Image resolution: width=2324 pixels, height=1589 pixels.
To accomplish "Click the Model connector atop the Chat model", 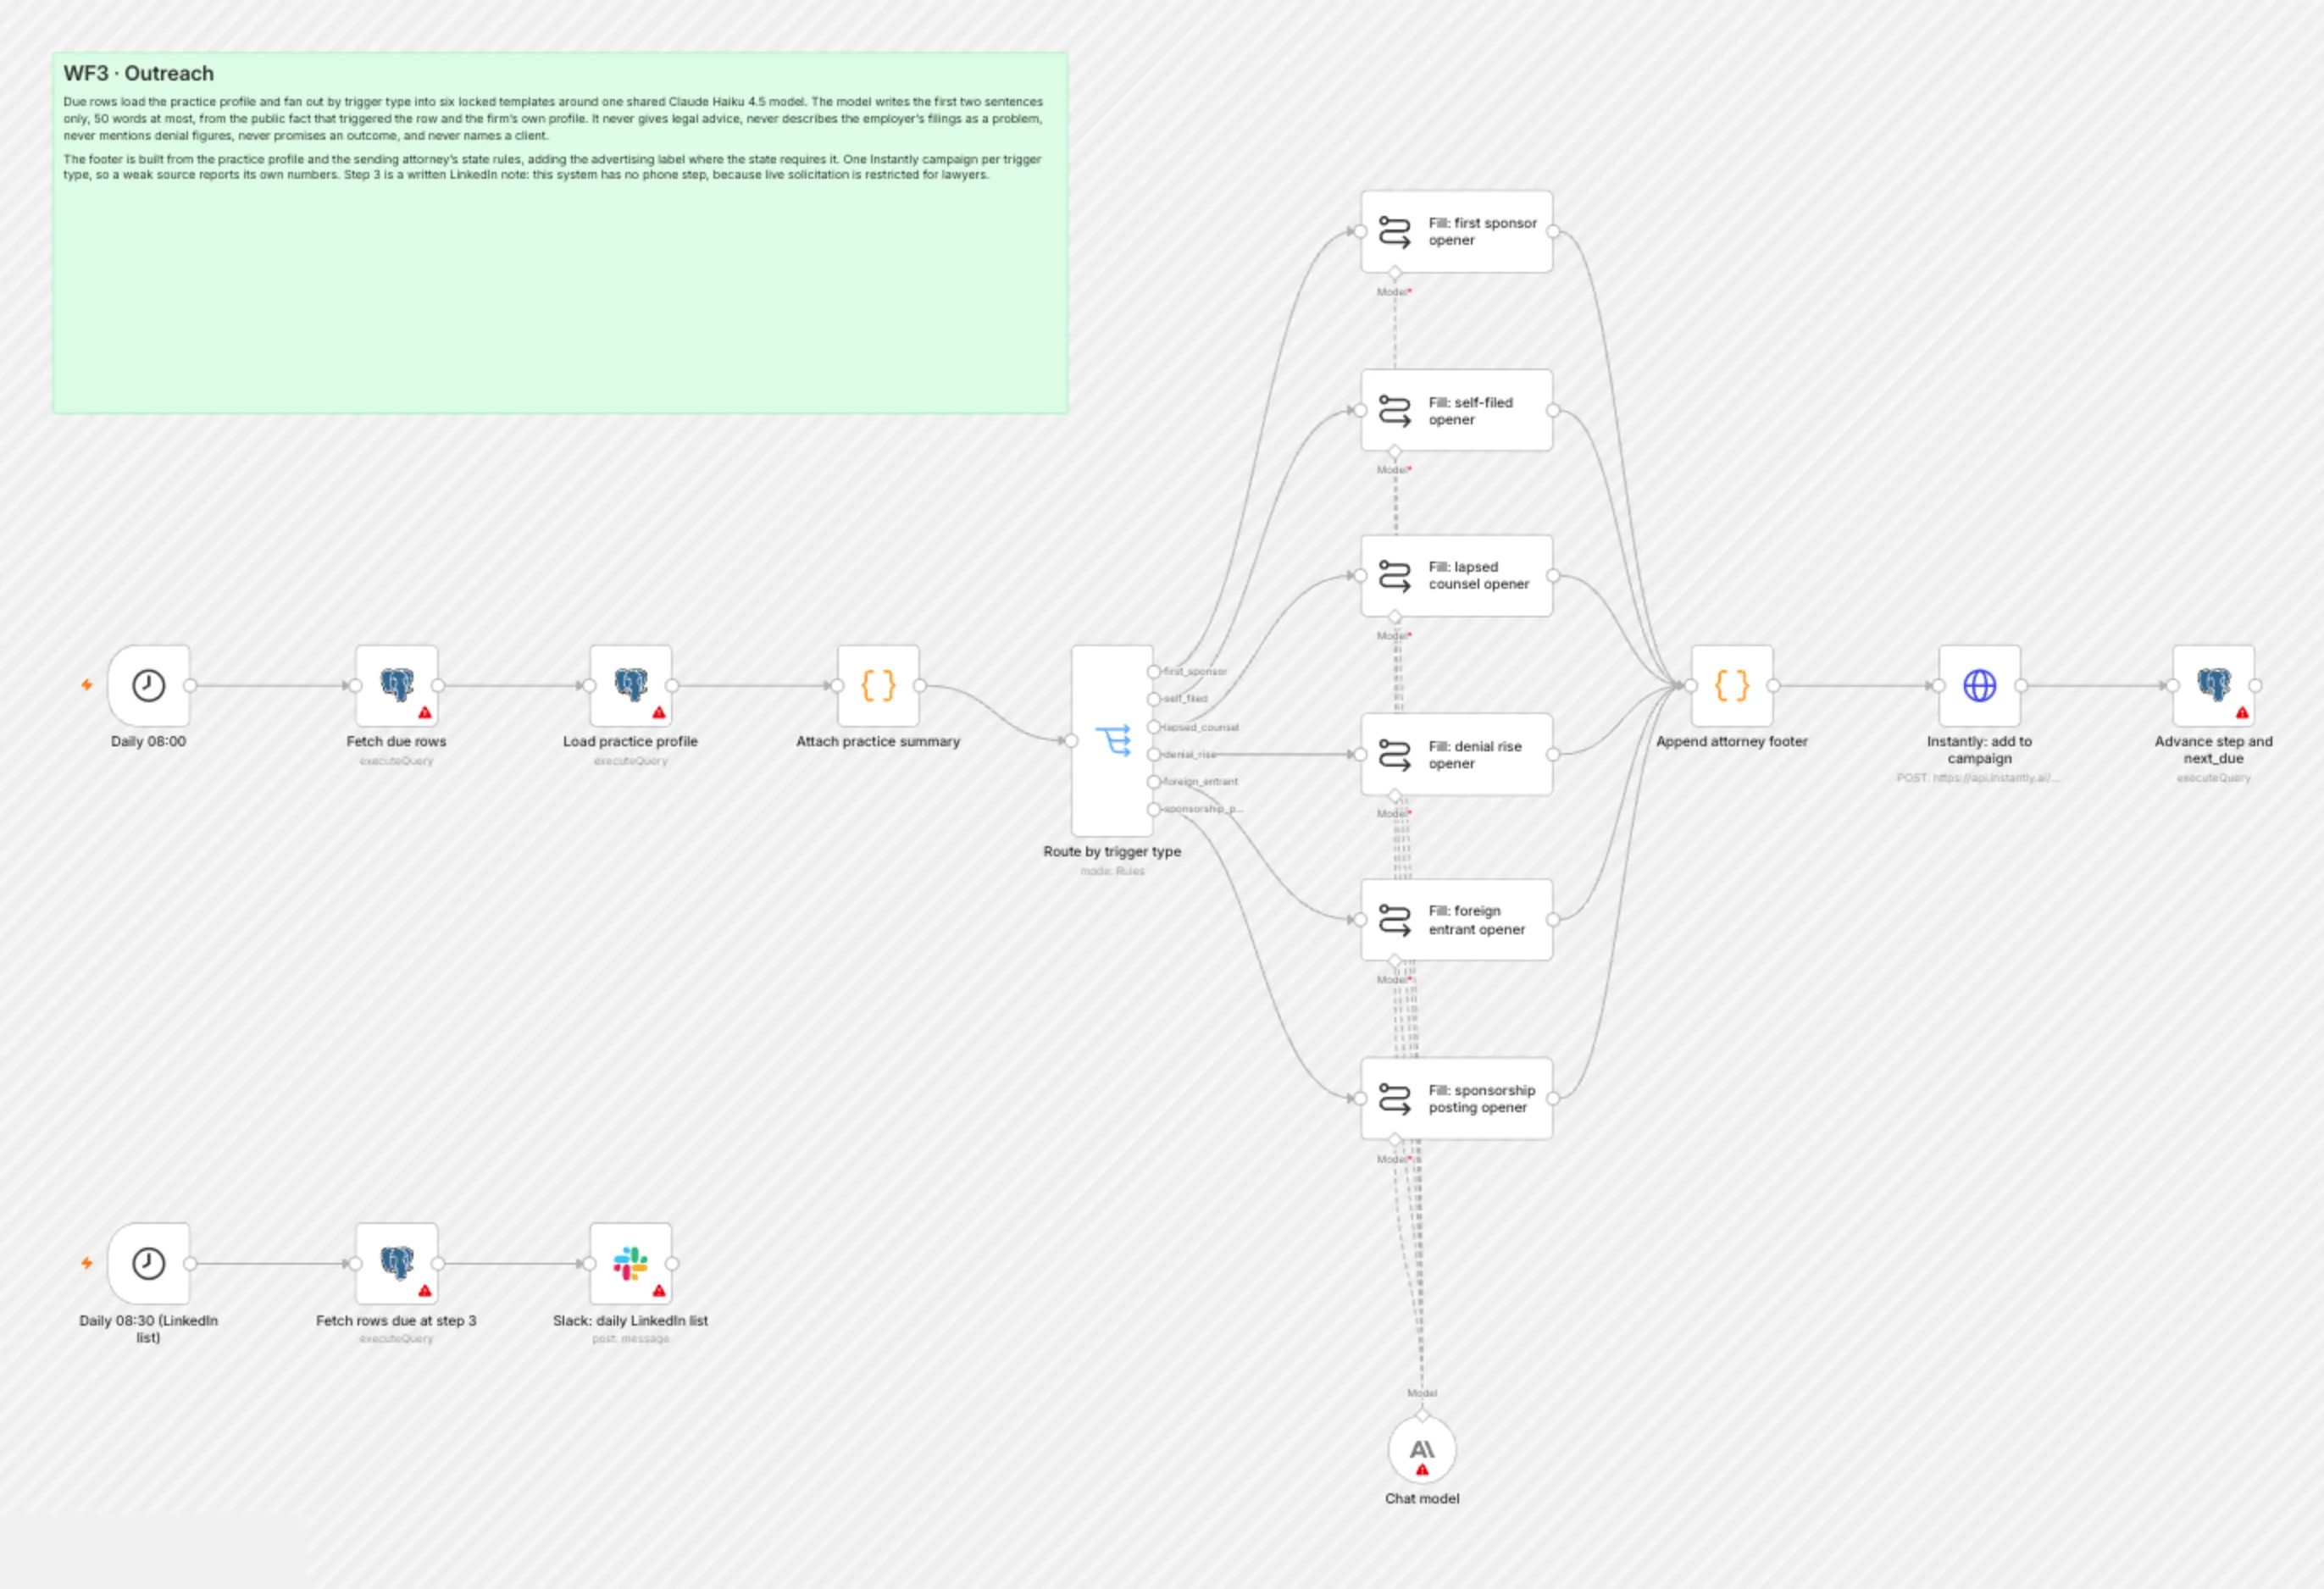I will click(x=1422, y=1415).
